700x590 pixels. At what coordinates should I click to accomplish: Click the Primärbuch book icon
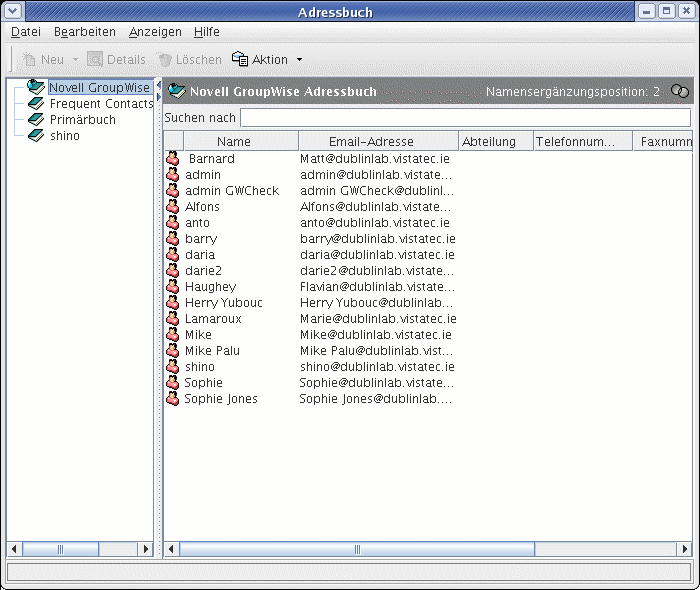click(x=36, y=120)
